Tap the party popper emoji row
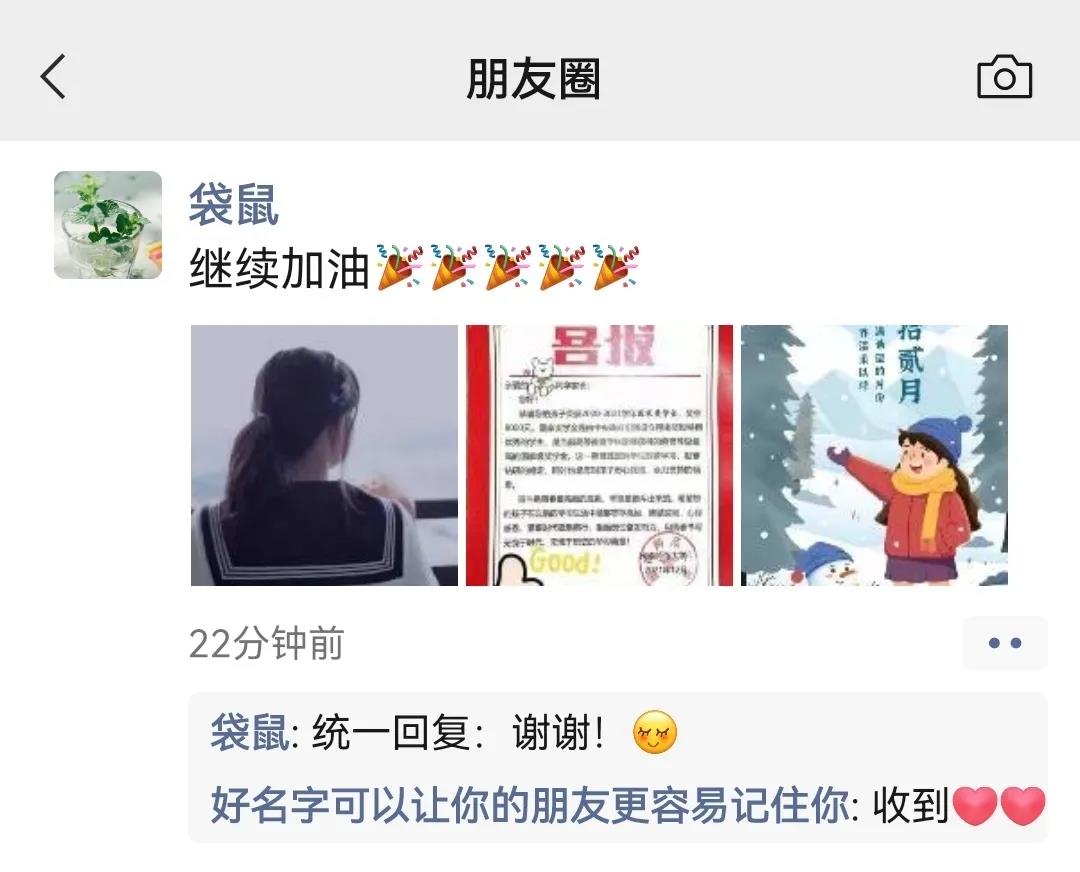The width and height of the screenshot is (1080, 872). tap(508, 267)
